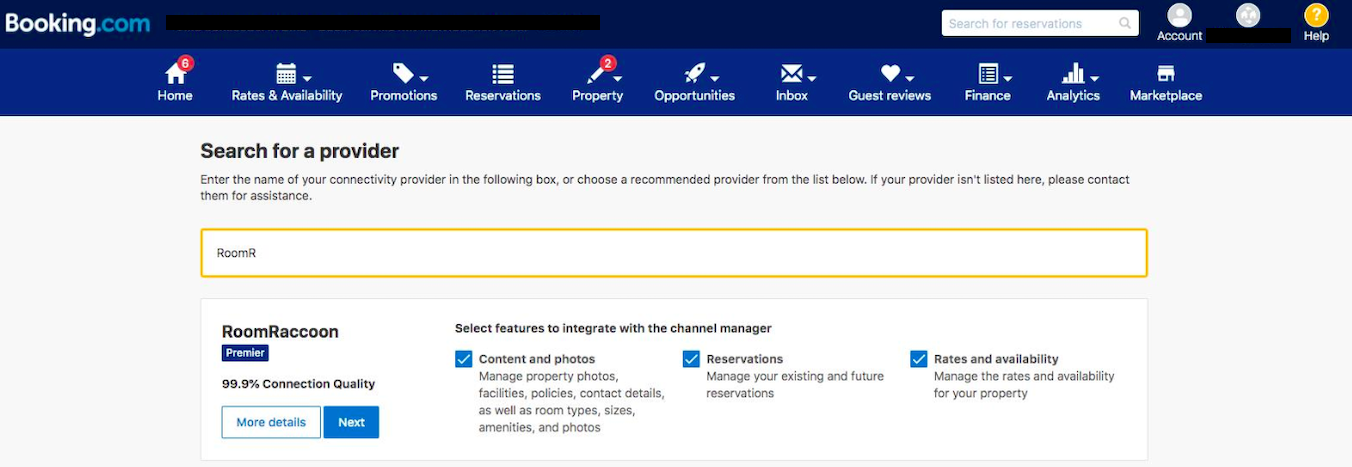Image resolution: width=1352 pixels, height=467 pixels.
Task: Click the Search for a provider heading
Action: pyautogui.click(x=300, y=151)
